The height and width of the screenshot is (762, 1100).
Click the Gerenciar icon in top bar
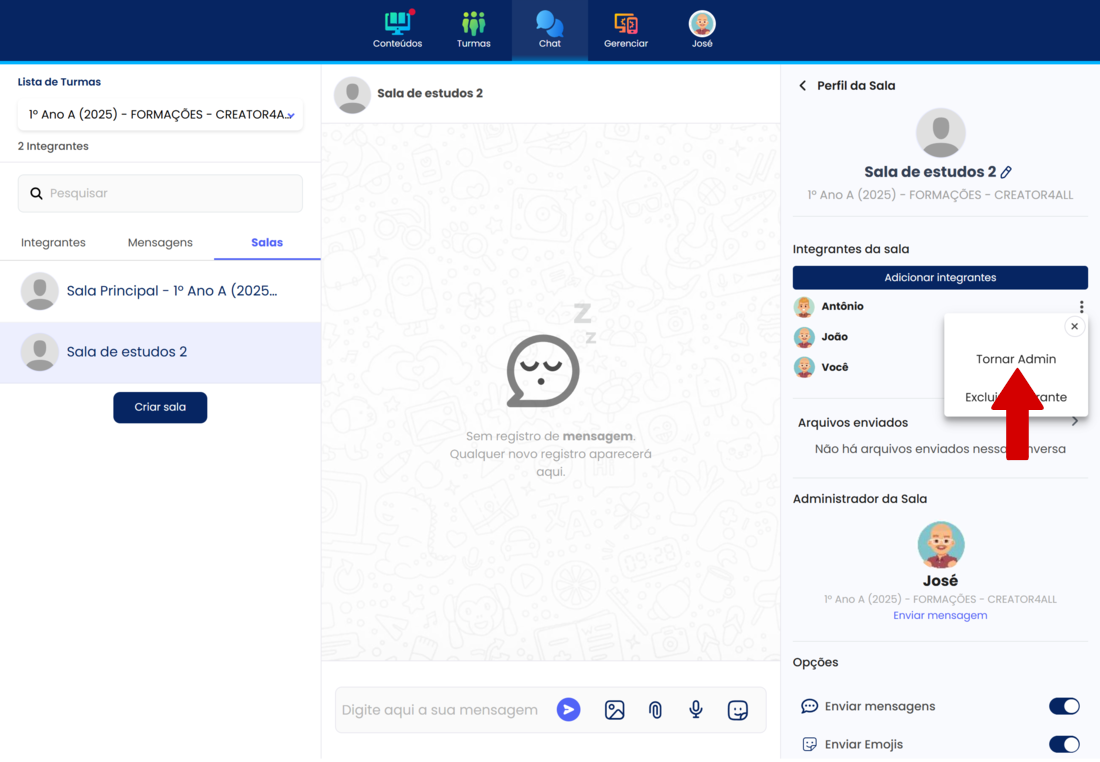(626, 24)
